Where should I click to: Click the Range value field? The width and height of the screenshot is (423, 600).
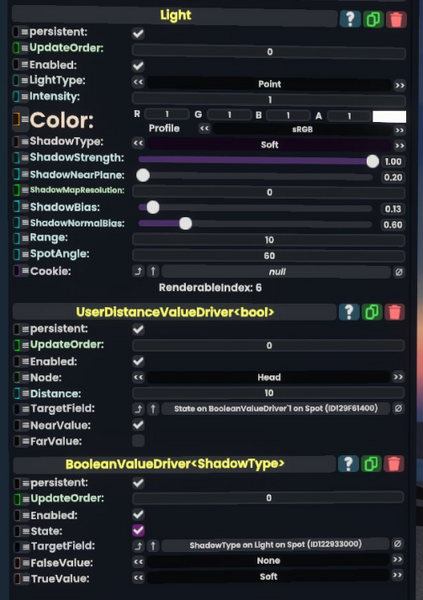click(269, 240)
